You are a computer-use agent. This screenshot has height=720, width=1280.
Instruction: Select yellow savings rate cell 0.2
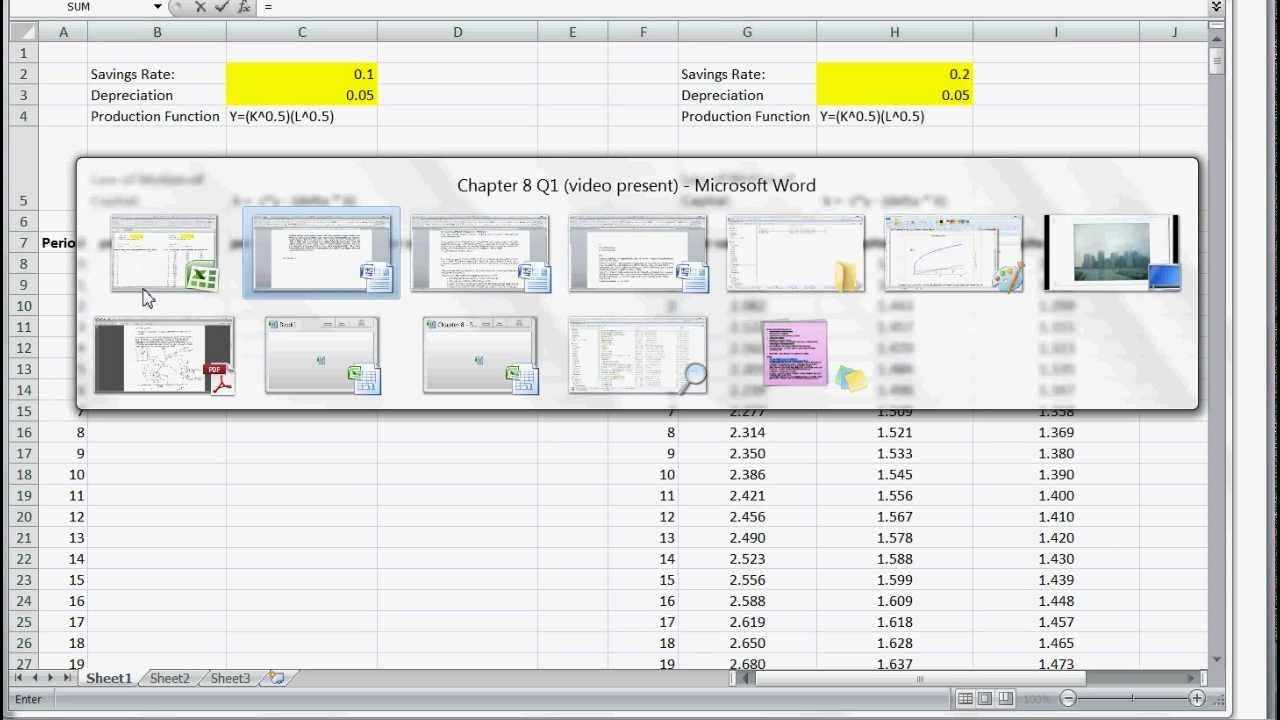coord(894,74)
